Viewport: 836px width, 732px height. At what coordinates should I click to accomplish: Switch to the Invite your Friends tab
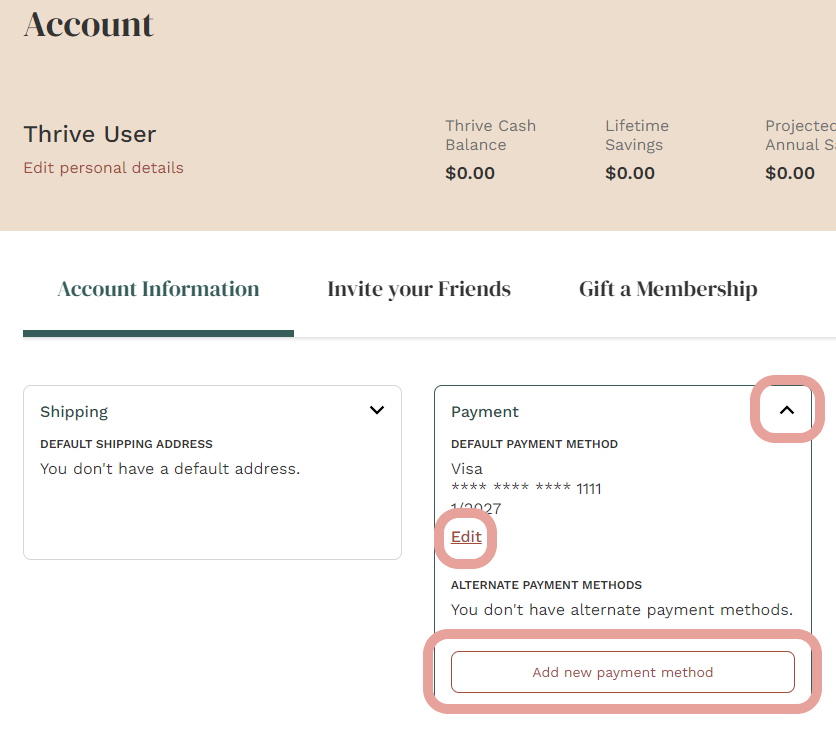[x=419, y=289]
